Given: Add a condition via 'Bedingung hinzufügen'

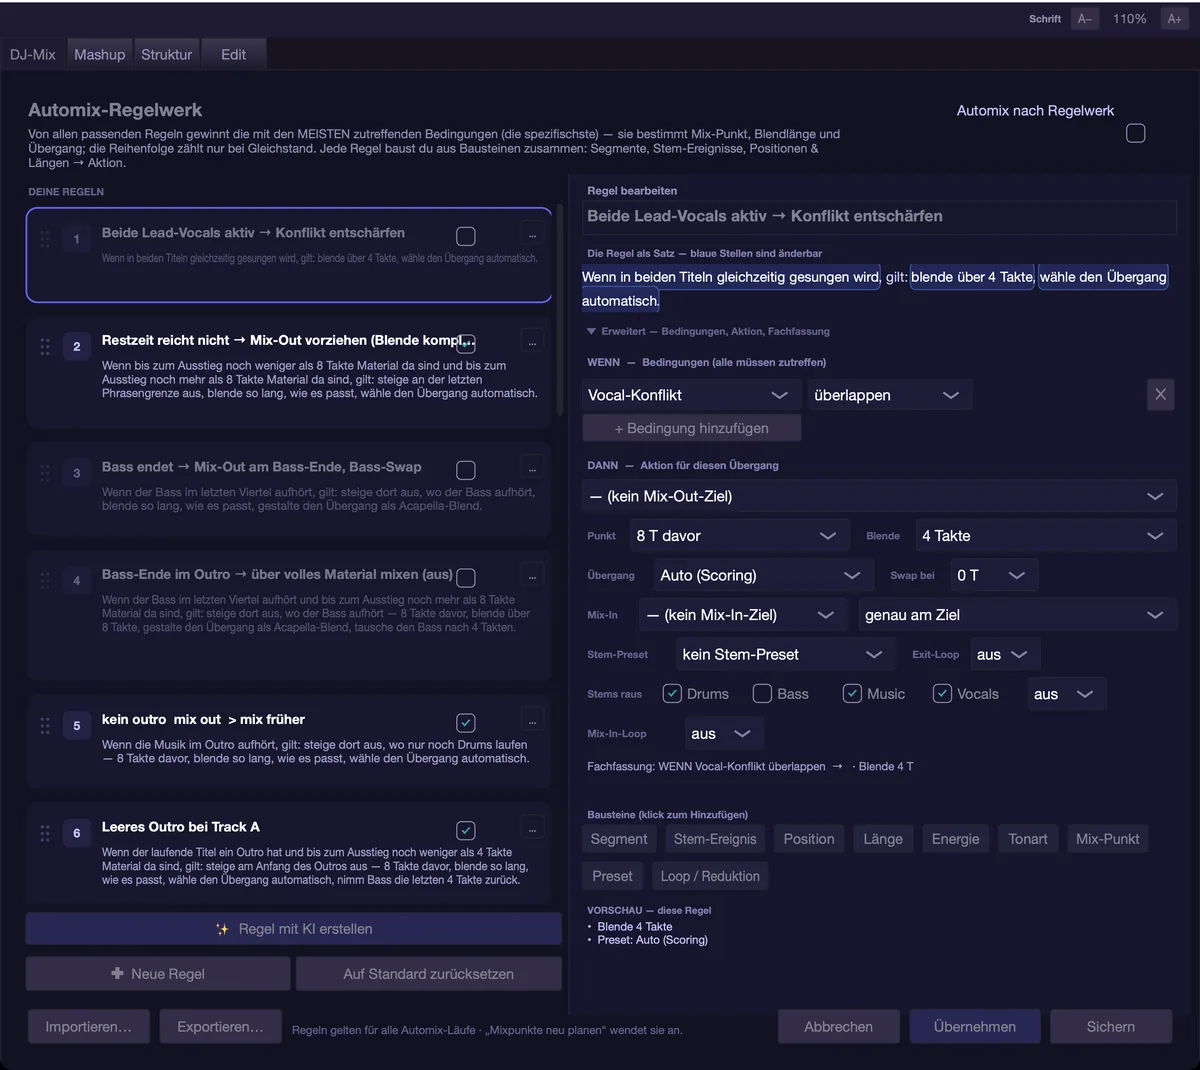Looking at the screenshot, I should 692,428.
